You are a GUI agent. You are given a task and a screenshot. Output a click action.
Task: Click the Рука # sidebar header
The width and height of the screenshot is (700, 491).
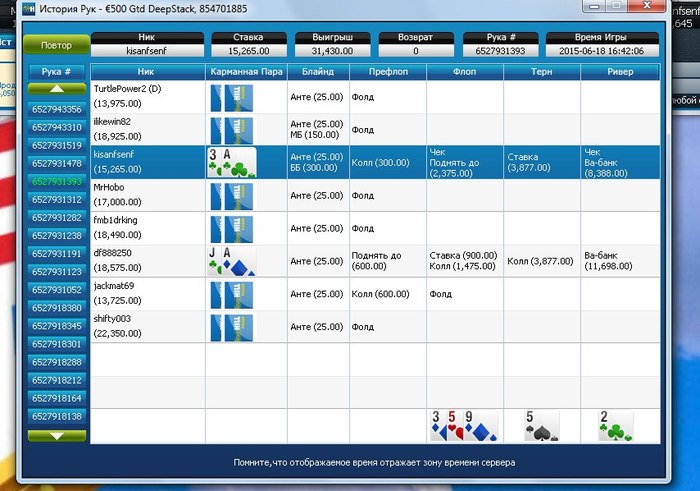tap(57, 72)
